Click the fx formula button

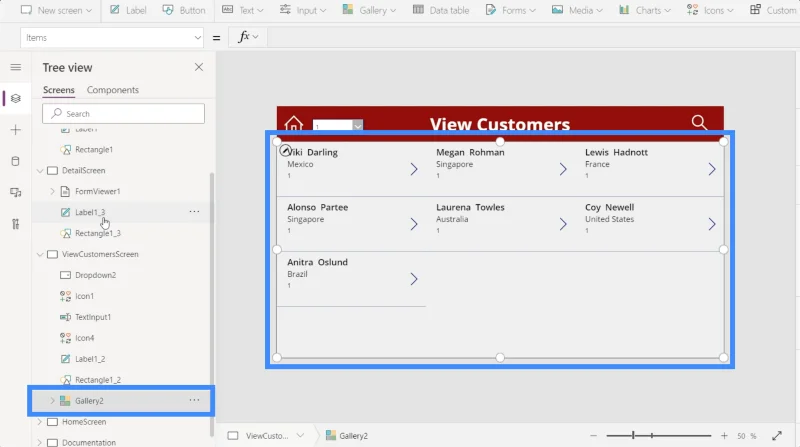[248, 37]
